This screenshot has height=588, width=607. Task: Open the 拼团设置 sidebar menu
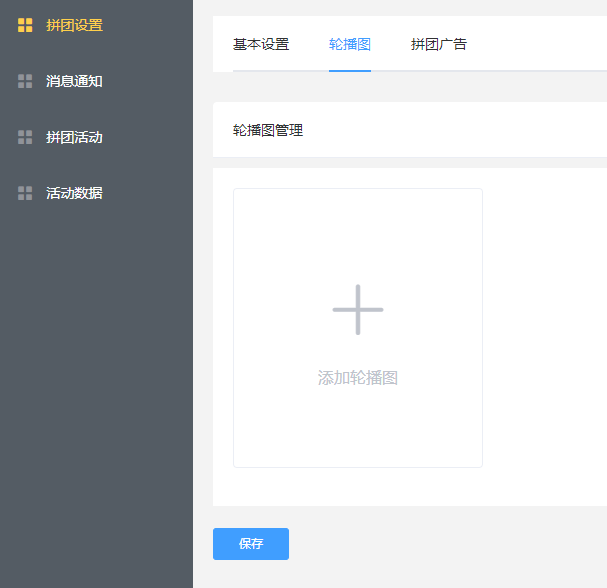tap(74, 25)
